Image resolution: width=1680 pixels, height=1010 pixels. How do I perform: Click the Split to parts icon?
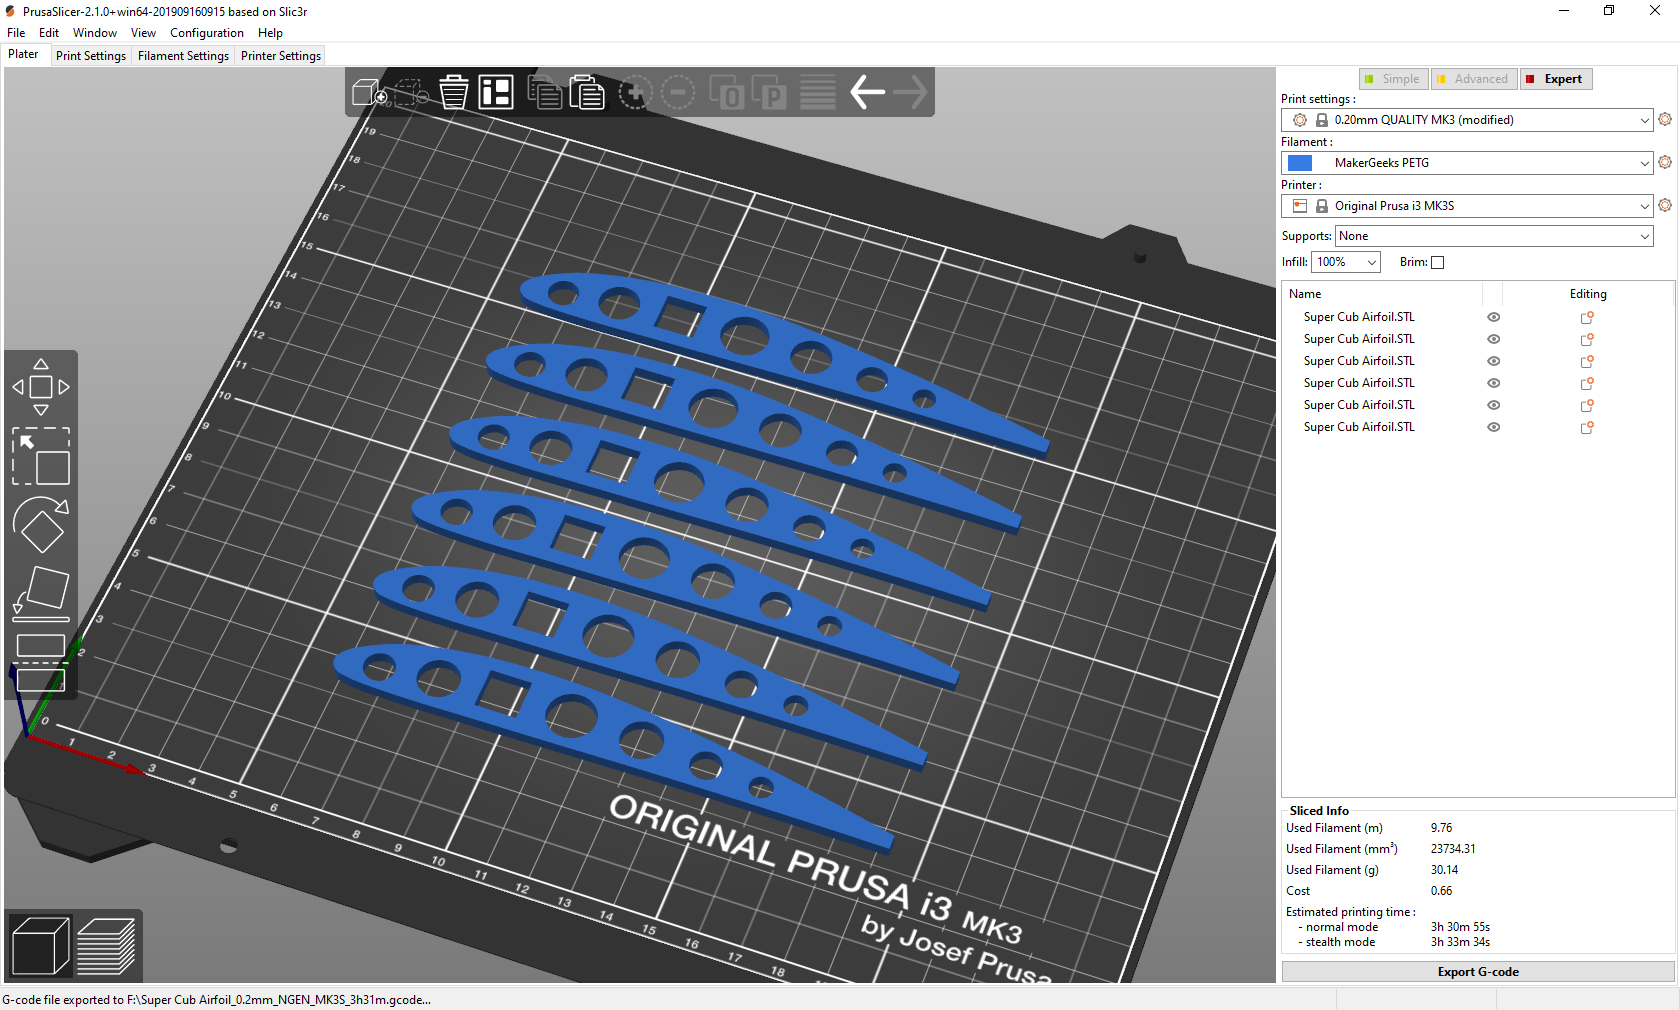[x=769, y=93]
